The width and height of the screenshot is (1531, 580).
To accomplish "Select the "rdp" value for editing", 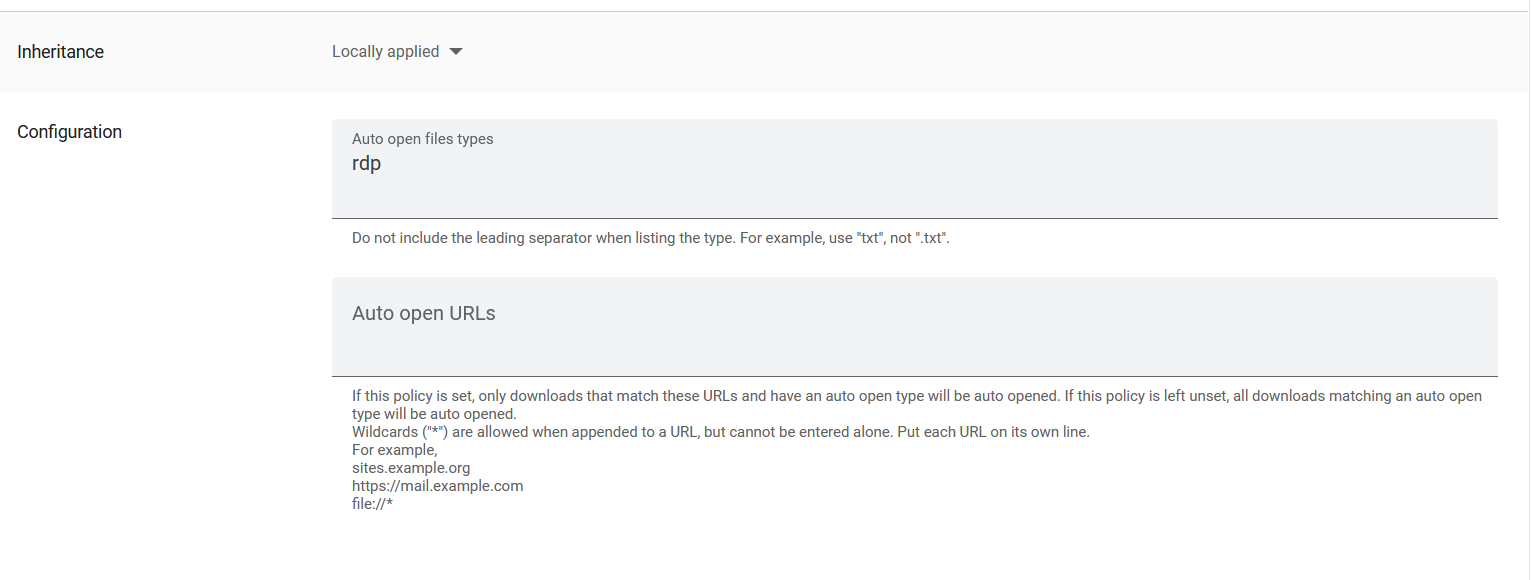I will 366,163.
